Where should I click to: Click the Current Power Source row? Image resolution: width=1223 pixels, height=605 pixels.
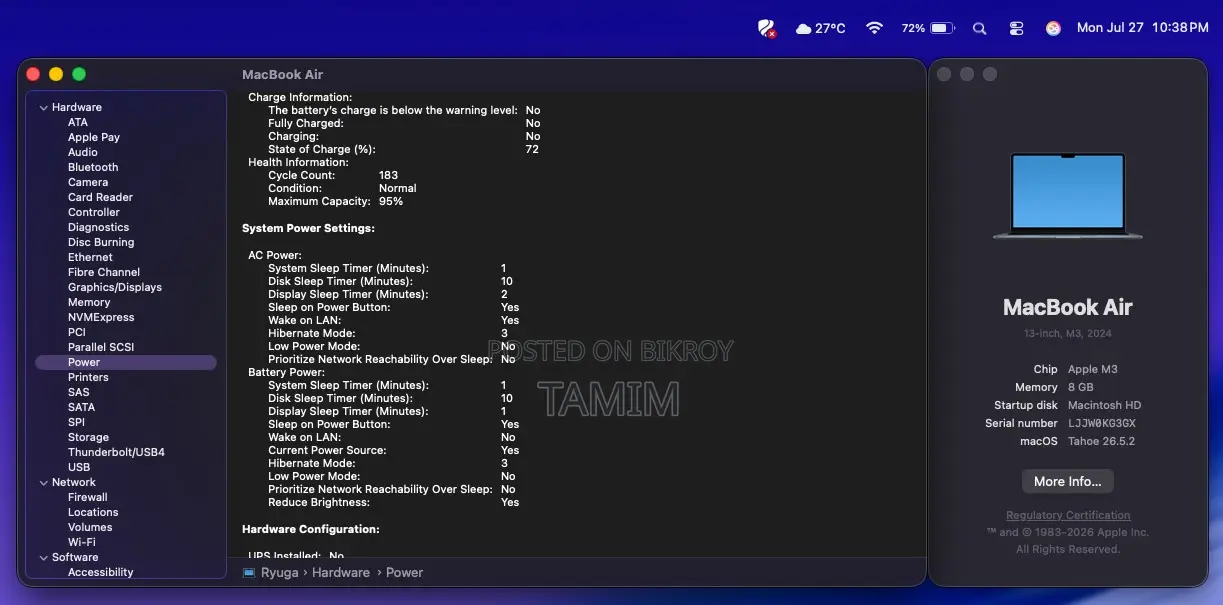(394, 450)
